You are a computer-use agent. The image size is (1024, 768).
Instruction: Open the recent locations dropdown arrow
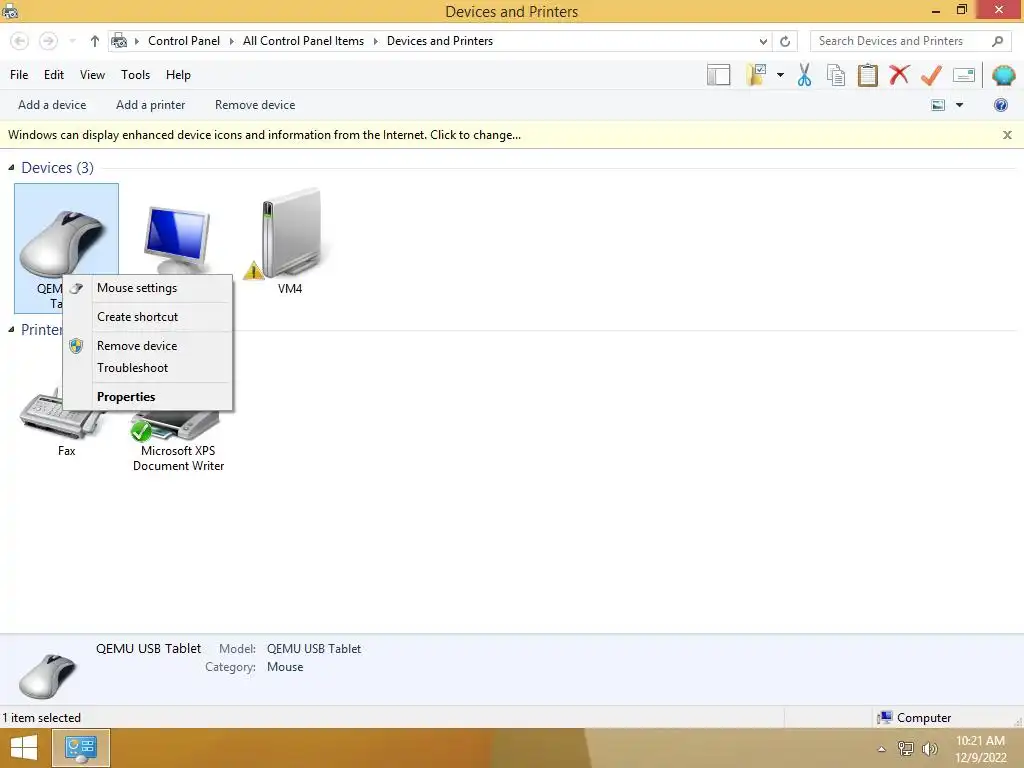[x=72, y=41]
